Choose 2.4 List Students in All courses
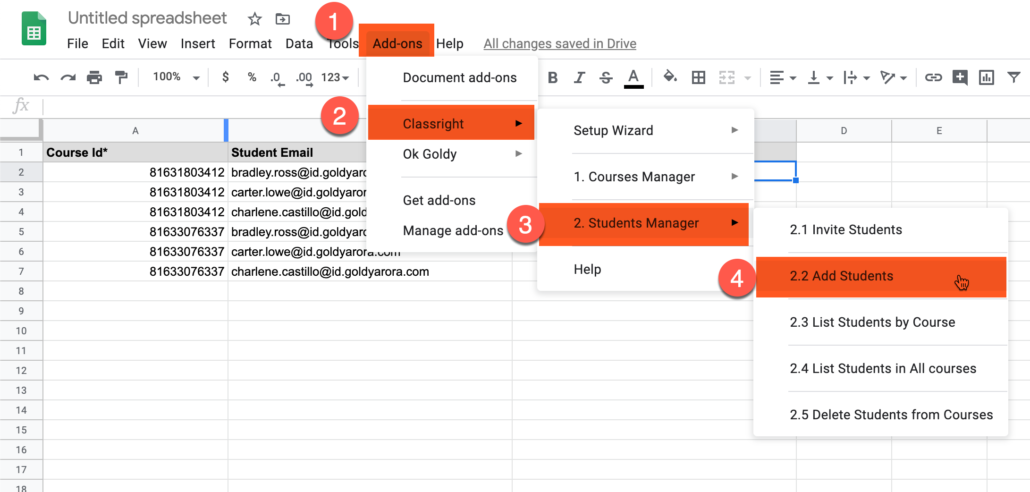This screenshot has height=492, width=1030. [x=880, y=369]
